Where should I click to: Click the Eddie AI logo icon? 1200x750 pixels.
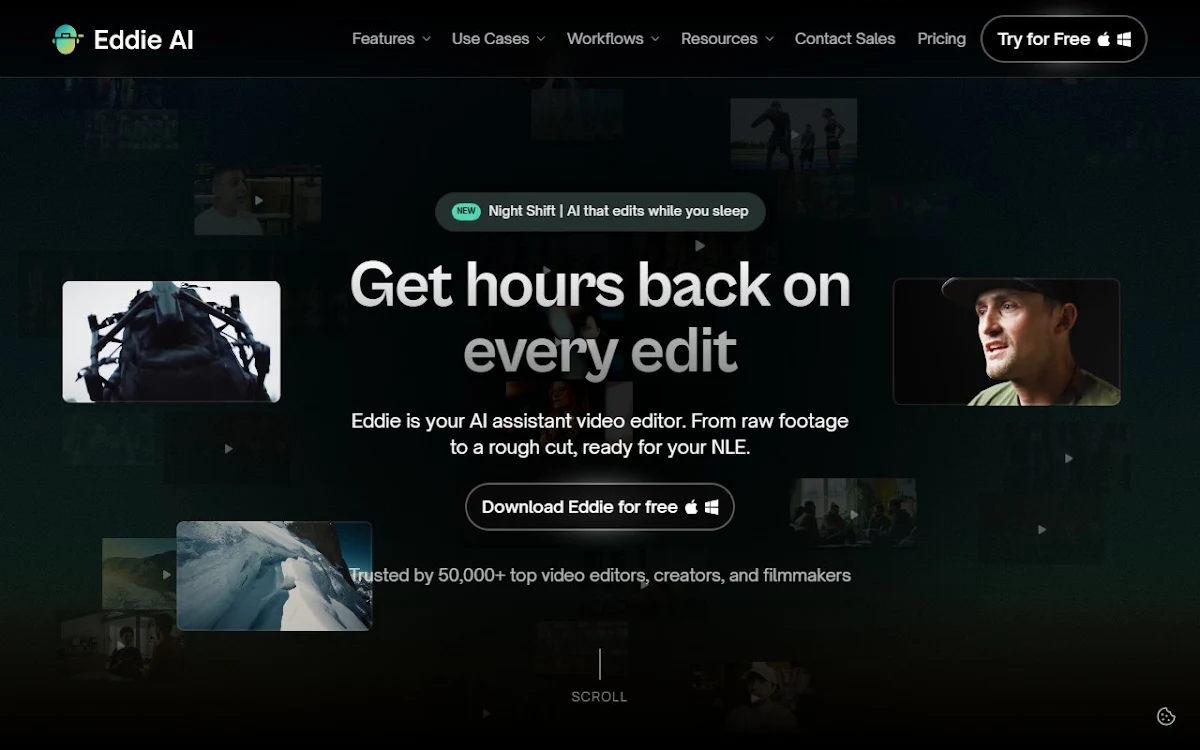click(x=66, y=39)
